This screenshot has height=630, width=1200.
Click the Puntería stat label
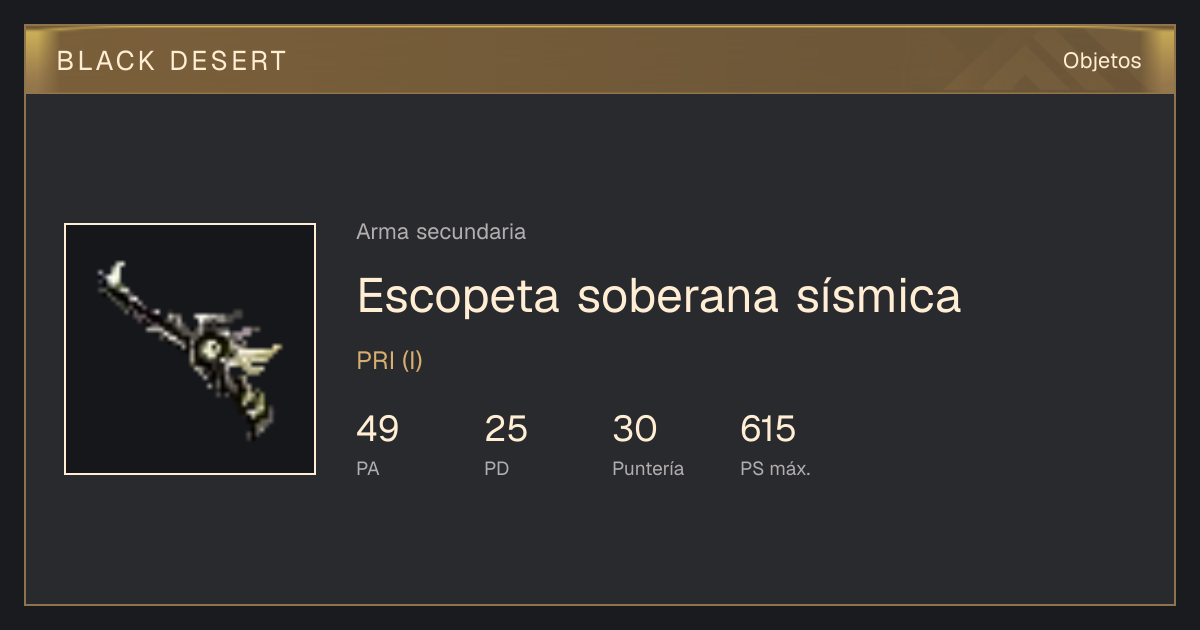(648, 469)
